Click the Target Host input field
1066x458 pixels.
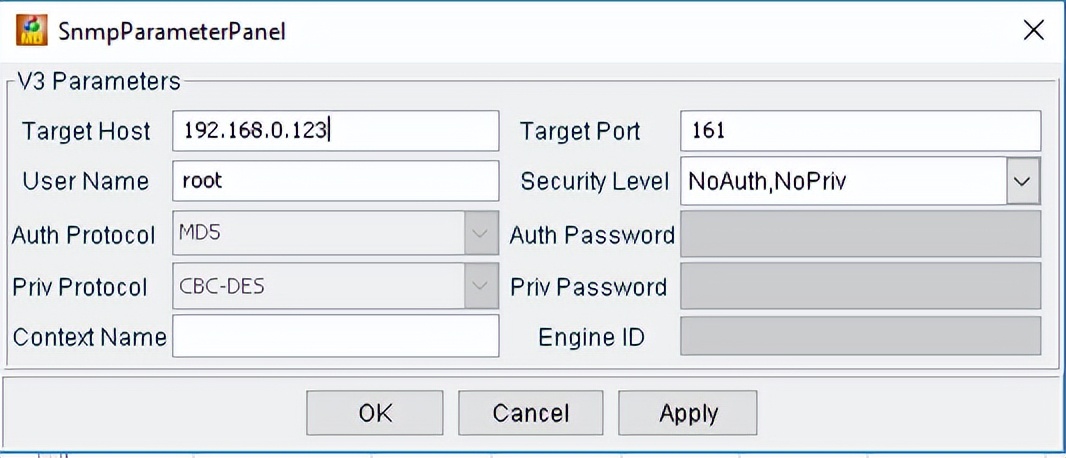click(335, 131)
